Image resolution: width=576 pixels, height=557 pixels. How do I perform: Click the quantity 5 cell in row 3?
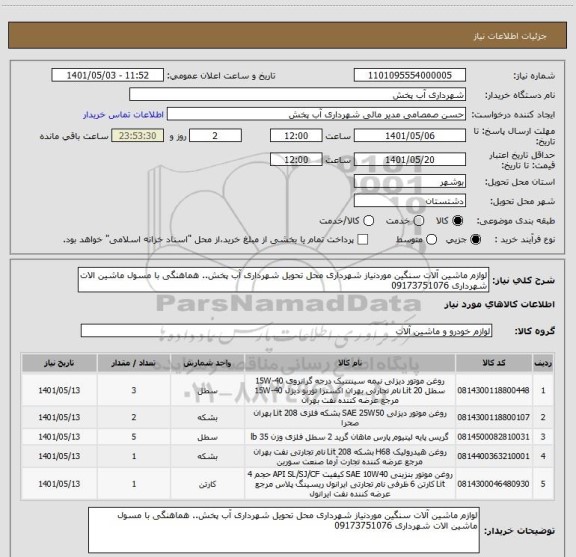[x=134, y=437]
